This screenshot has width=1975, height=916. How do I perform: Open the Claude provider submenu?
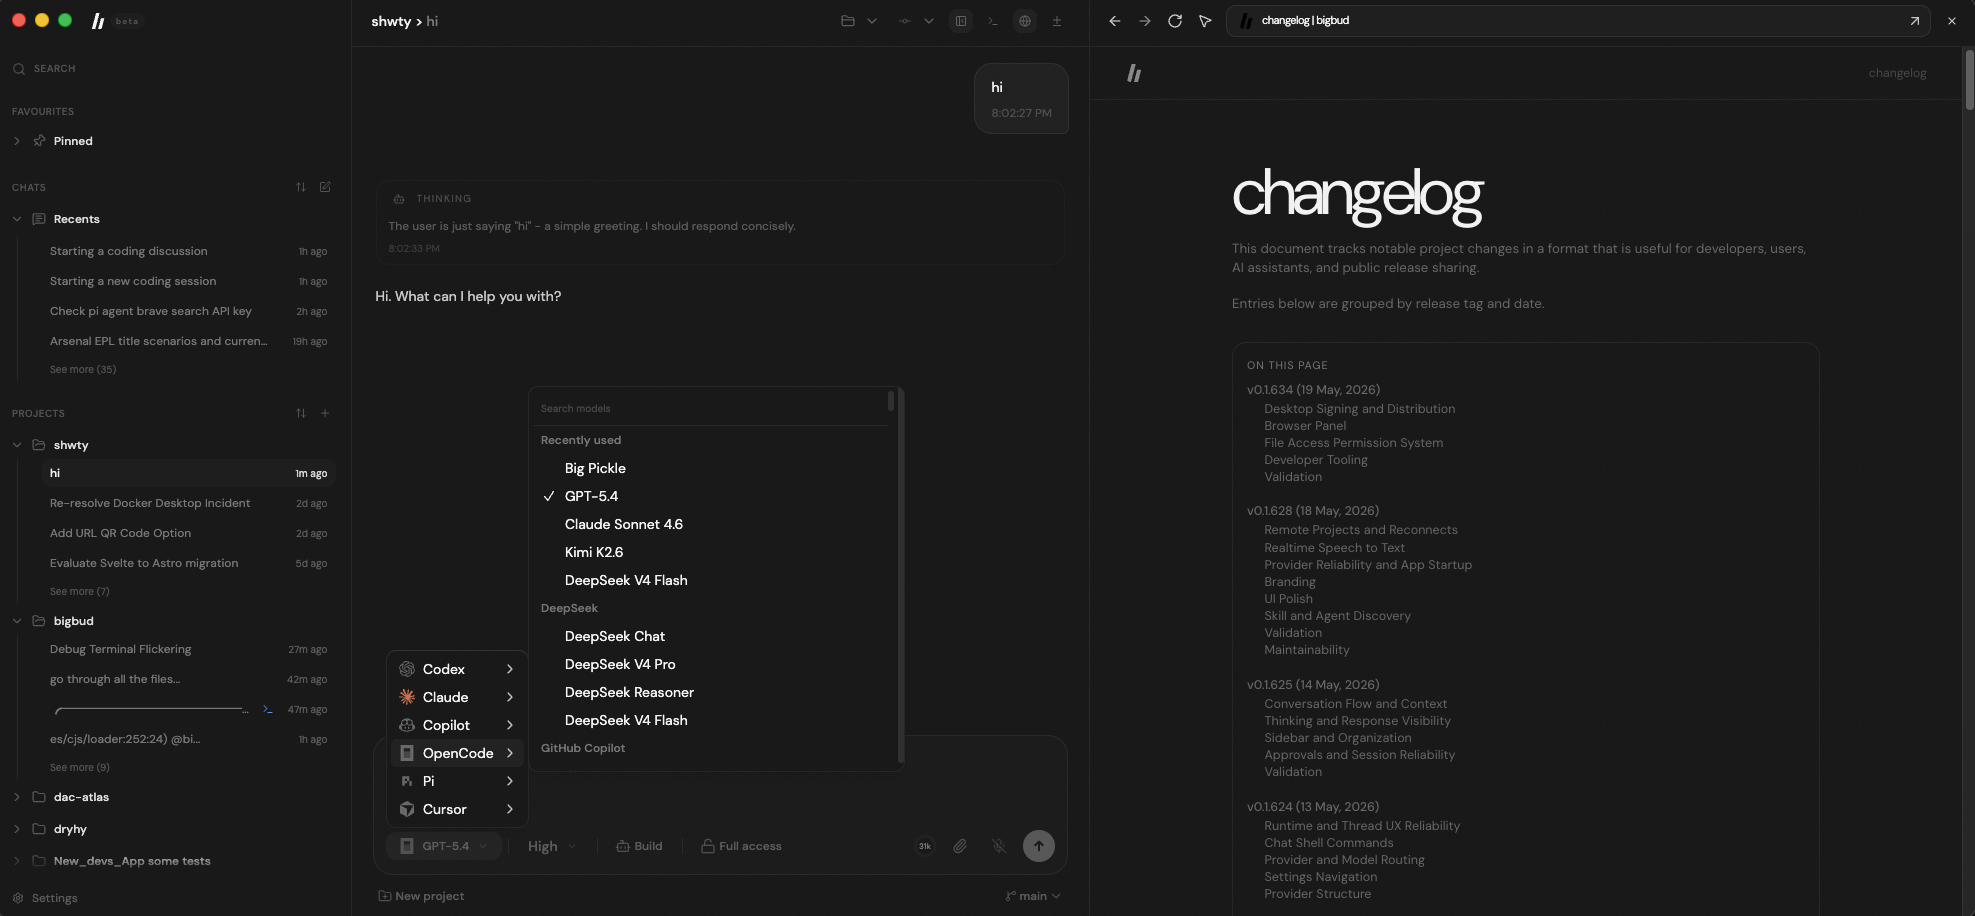click(457, 697)
